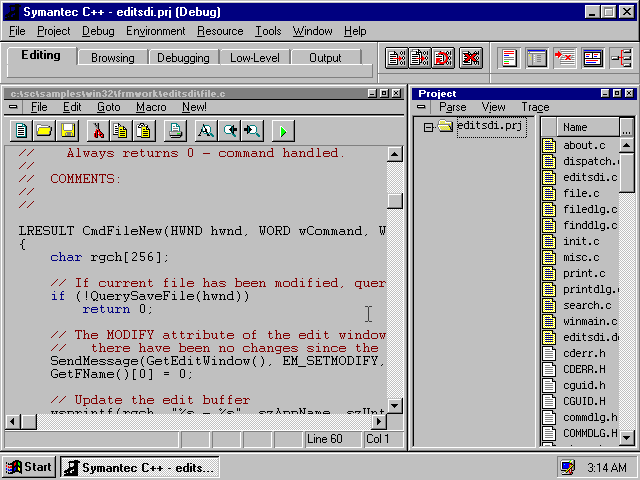The width and height of the screenshot is (640, 480).
Task: Click editor horizontal scrollbar right arrow
Action: tap(379, 421)
